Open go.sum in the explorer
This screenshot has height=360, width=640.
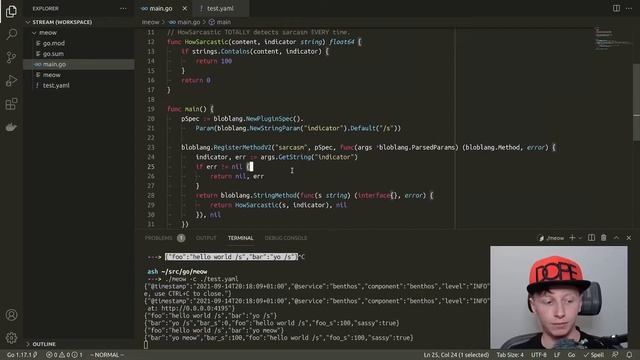53,54
